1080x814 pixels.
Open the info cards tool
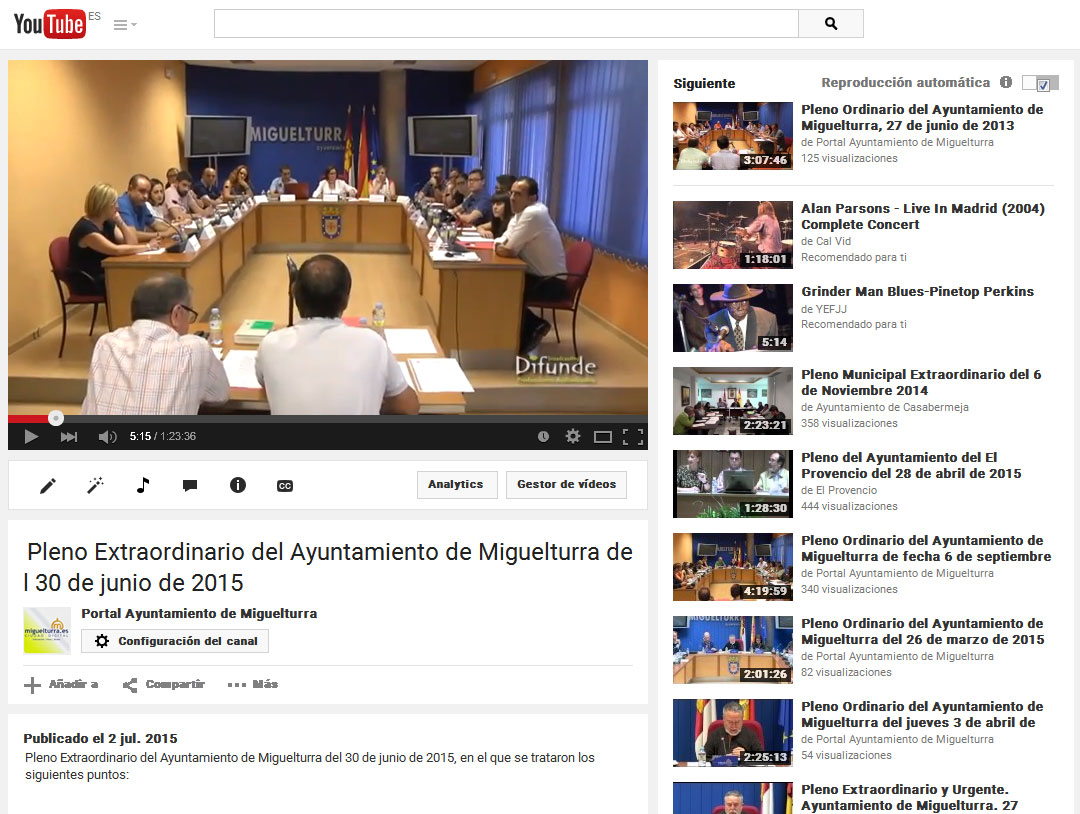238,486
